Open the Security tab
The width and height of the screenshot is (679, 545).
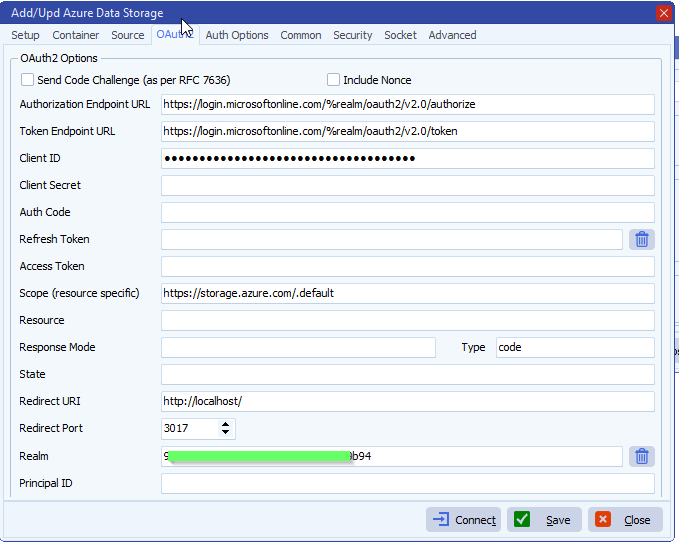tap(352, 35)
